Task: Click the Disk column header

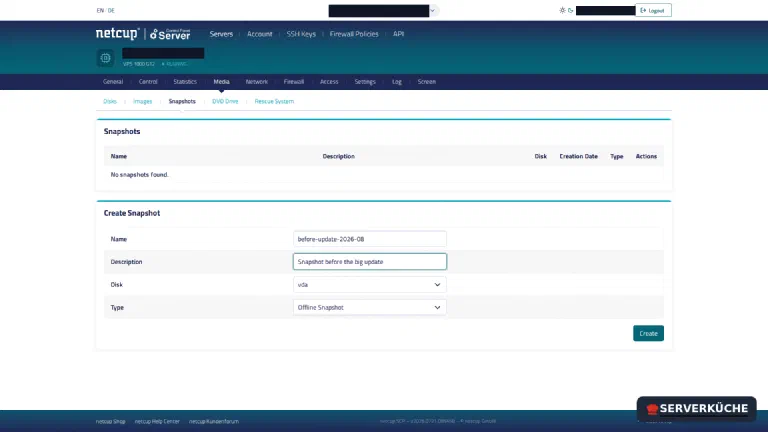Action: click(541, 156)
